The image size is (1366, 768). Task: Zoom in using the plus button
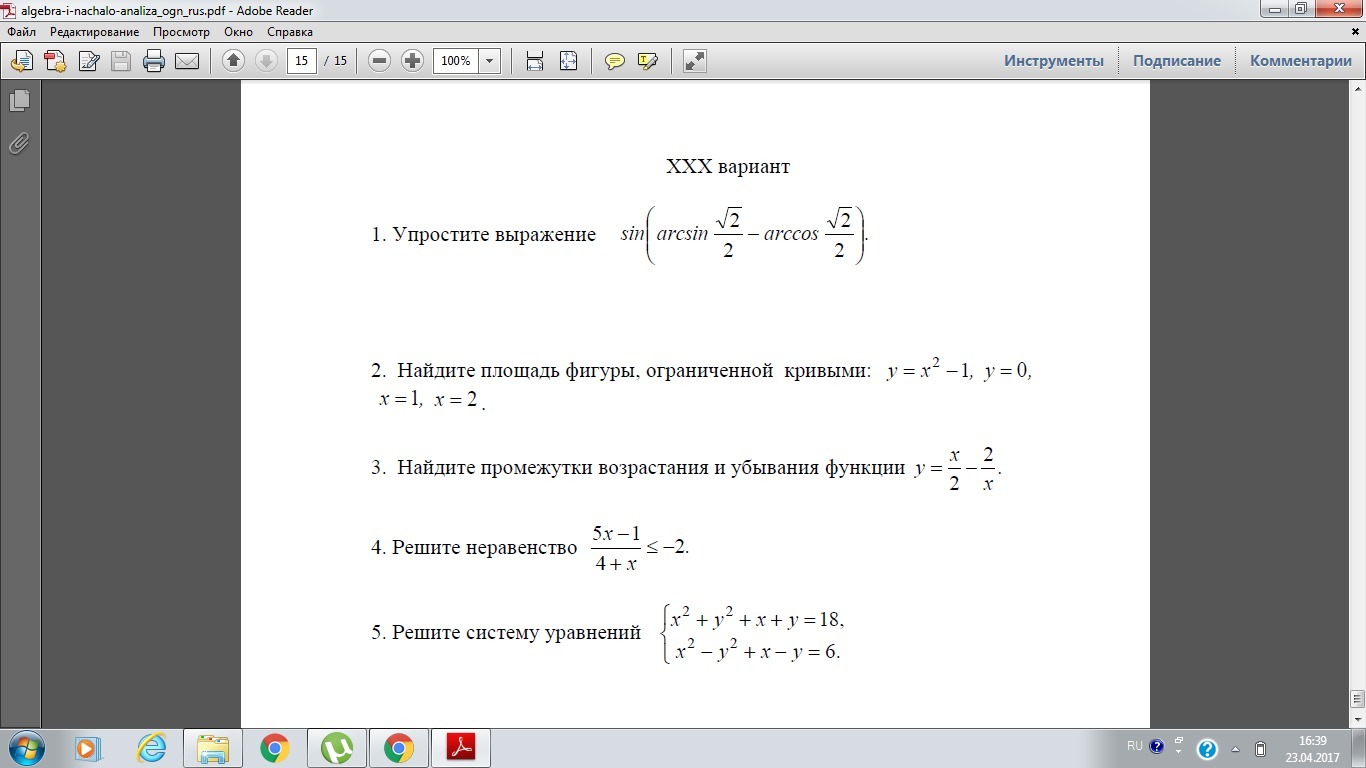coord(412,61)
